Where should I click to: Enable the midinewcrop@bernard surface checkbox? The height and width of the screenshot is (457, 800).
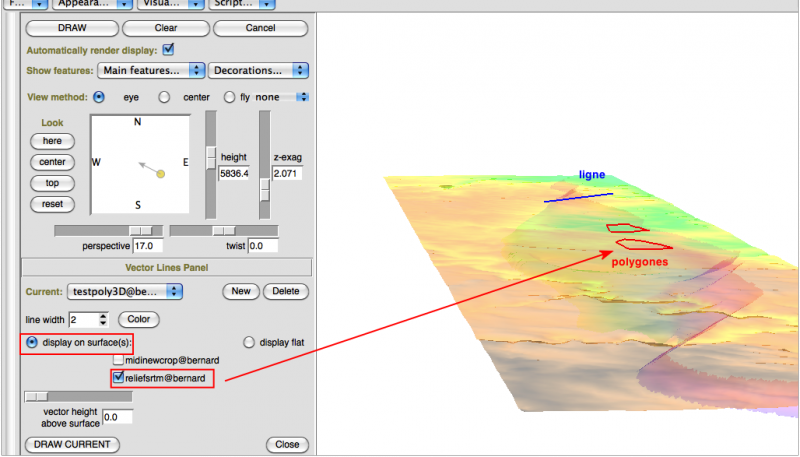click(x=119, y=359)
